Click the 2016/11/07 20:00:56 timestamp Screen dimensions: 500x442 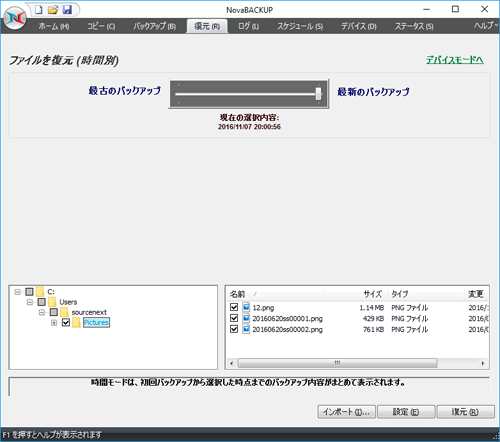click(249, 127)
